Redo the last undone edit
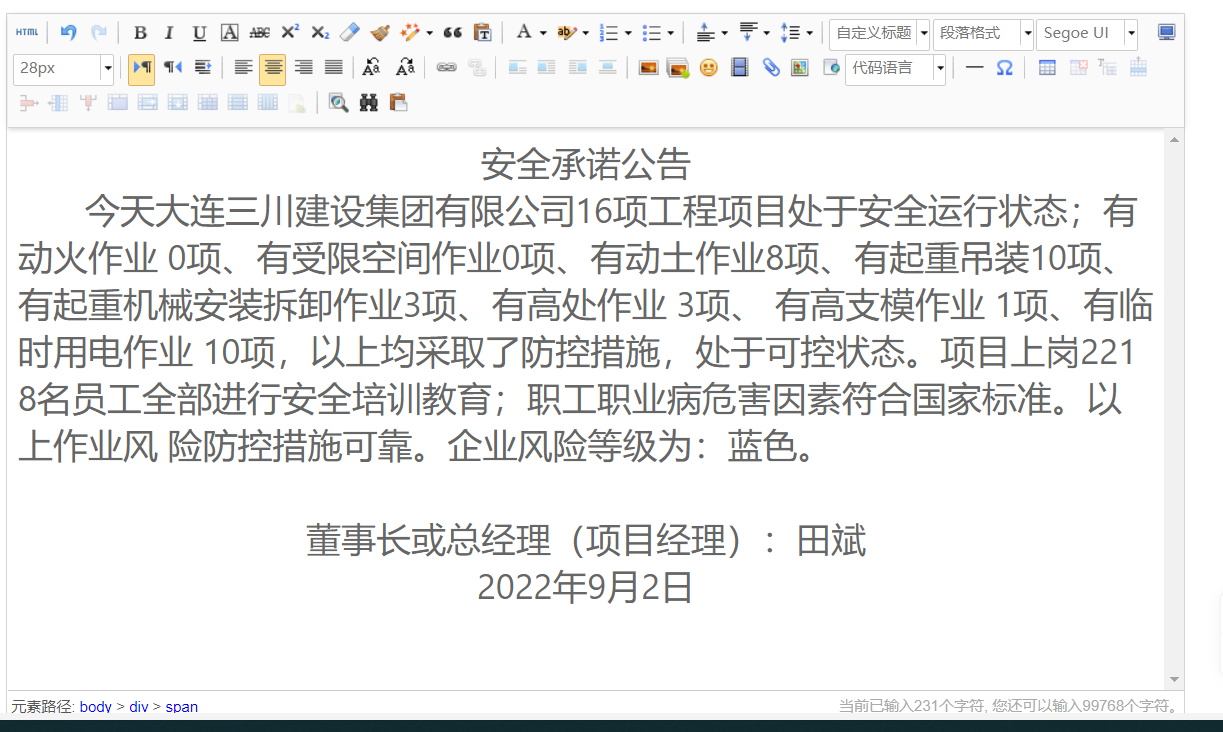1223x732 pixels. [x=98, y=32]
